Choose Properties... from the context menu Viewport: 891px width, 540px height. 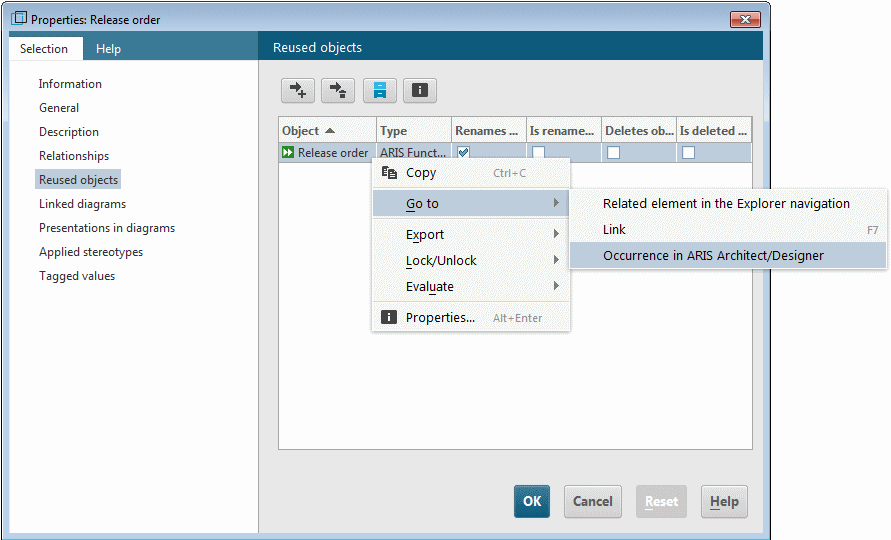click(x=471, y=318)
